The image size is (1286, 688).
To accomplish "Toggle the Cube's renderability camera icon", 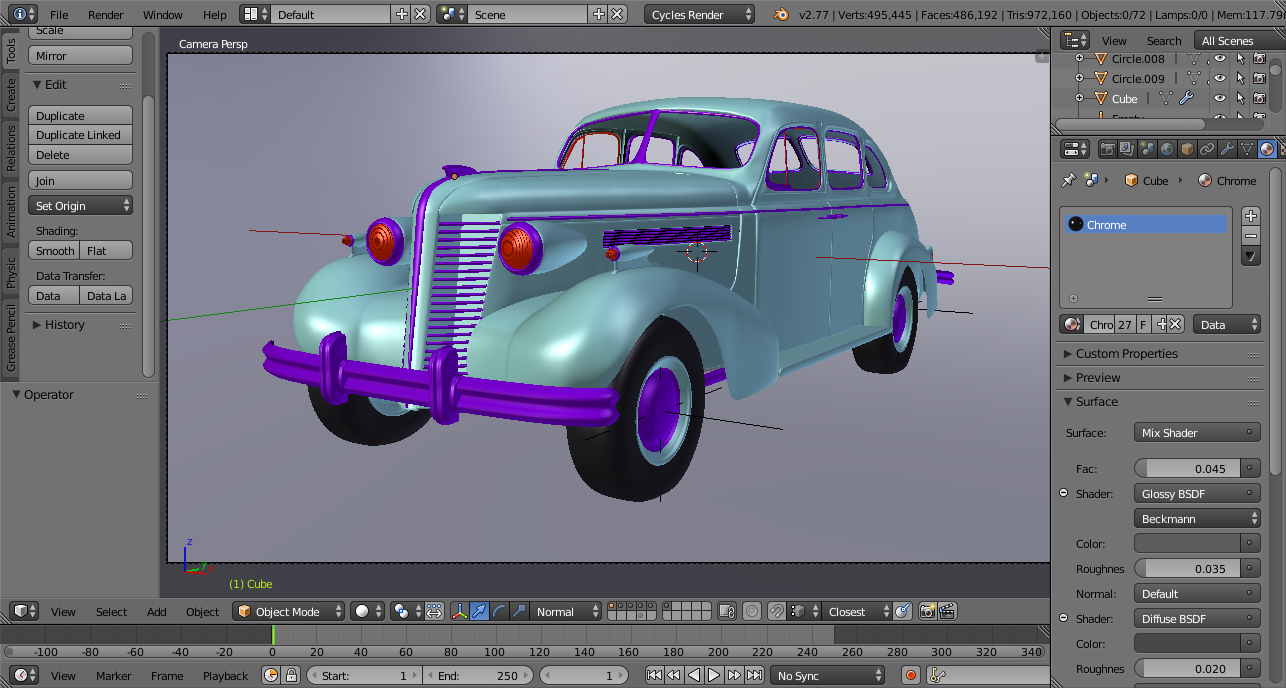I will pos(1260,98).
